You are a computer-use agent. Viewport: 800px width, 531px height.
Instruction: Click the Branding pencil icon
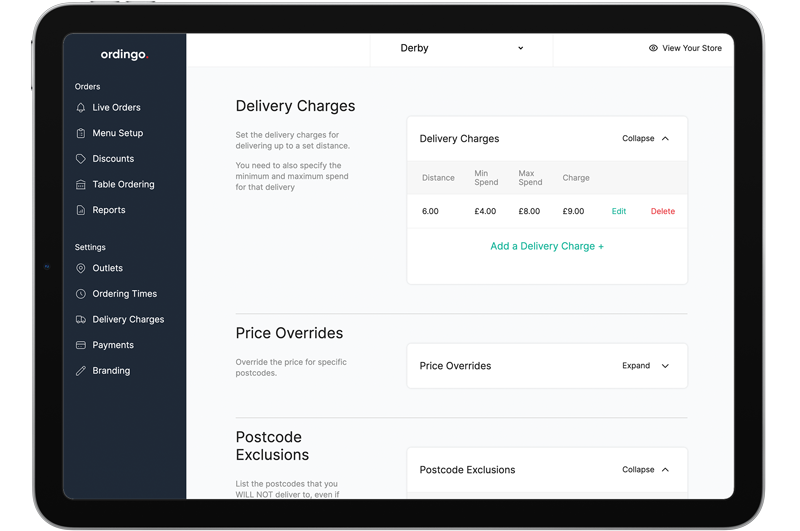(81, 371)
